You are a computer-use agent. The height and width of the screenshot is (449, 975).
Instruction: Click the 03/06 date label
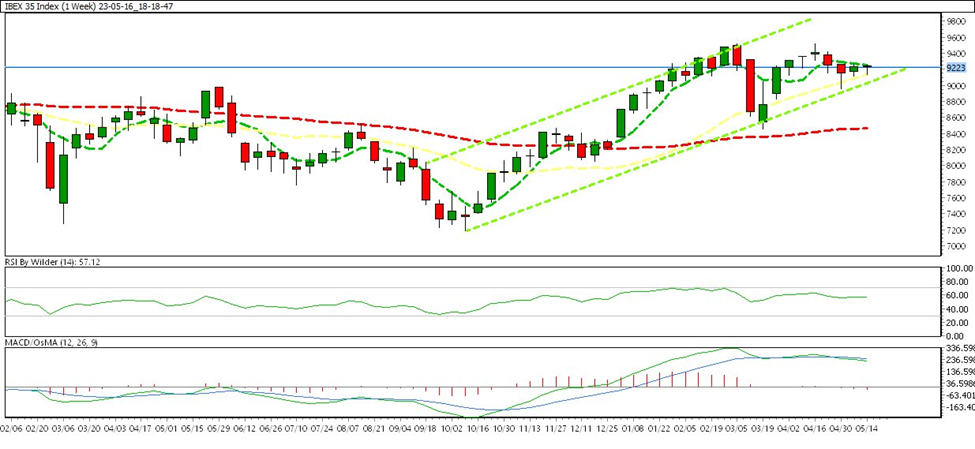[x=64, y=429]
